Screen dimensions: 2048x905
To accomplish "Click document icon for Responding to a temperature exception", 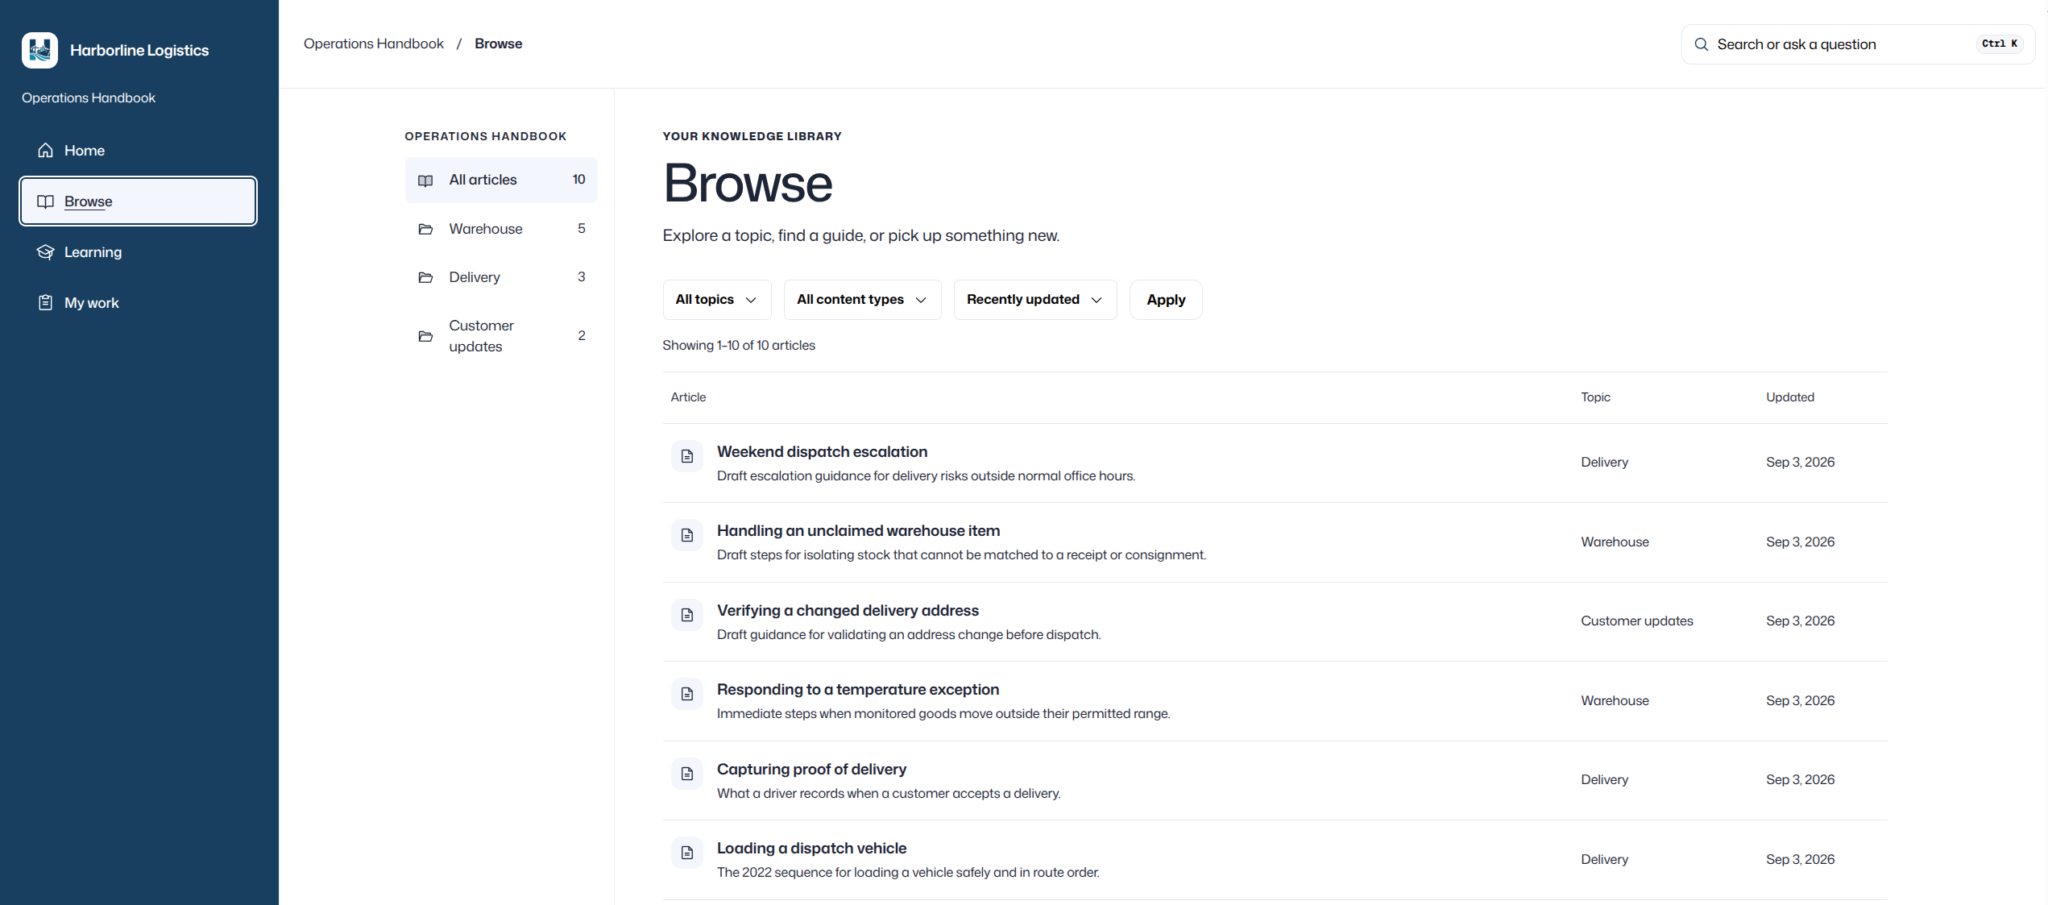I will pos(687,694).
